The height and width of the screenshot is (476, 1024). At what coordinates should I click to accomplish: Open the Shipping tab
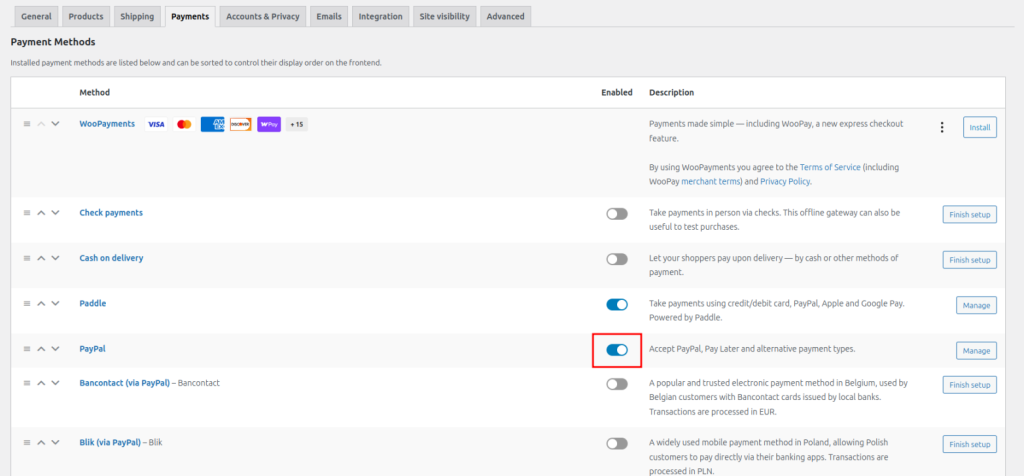pyautogui.click(x=137, y=16)
